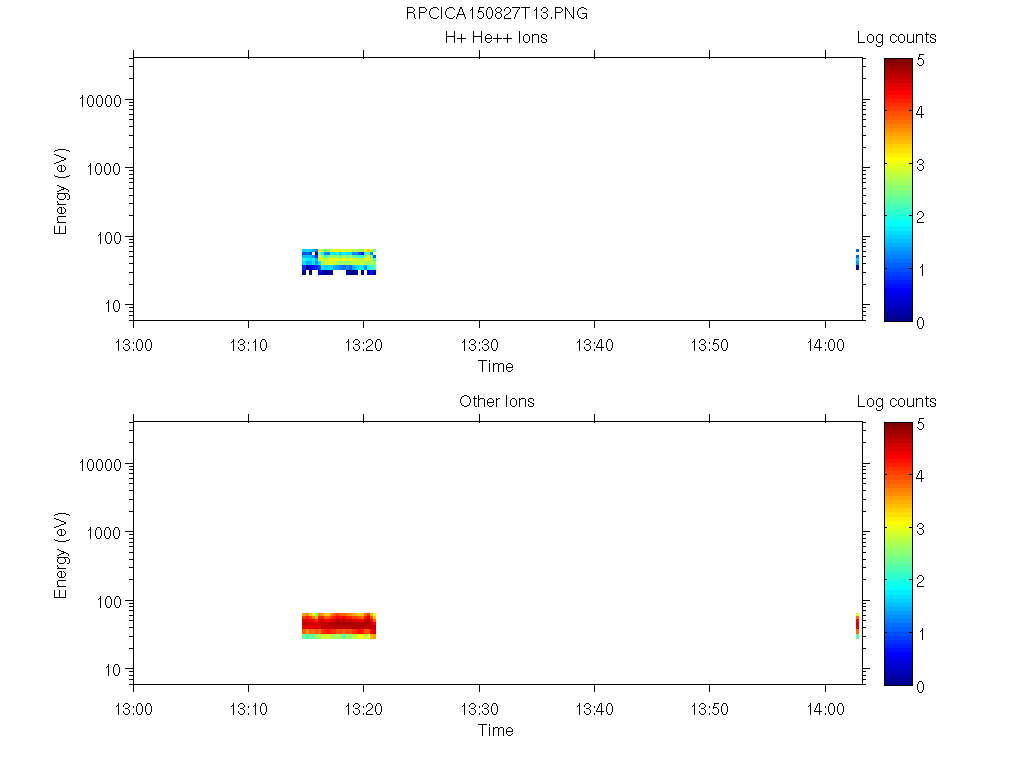Click the 0 label on H+ He++ Ions colorbar
The height and width of the screenshot is (768, 1024).
point(921,323)
